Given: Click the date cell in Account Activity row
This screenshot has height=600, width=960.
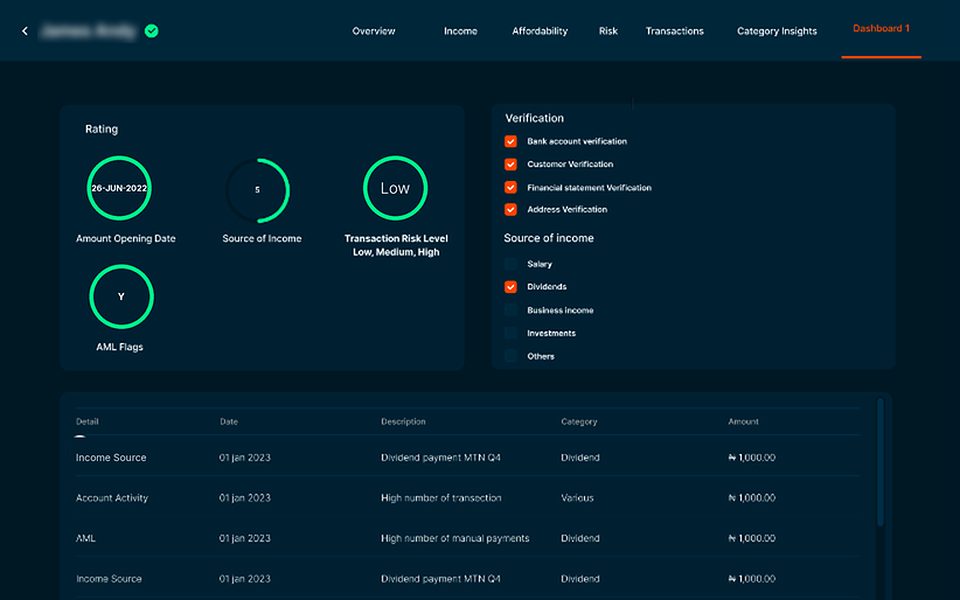Looking at the screenshot, I should [x=244, y=498].
